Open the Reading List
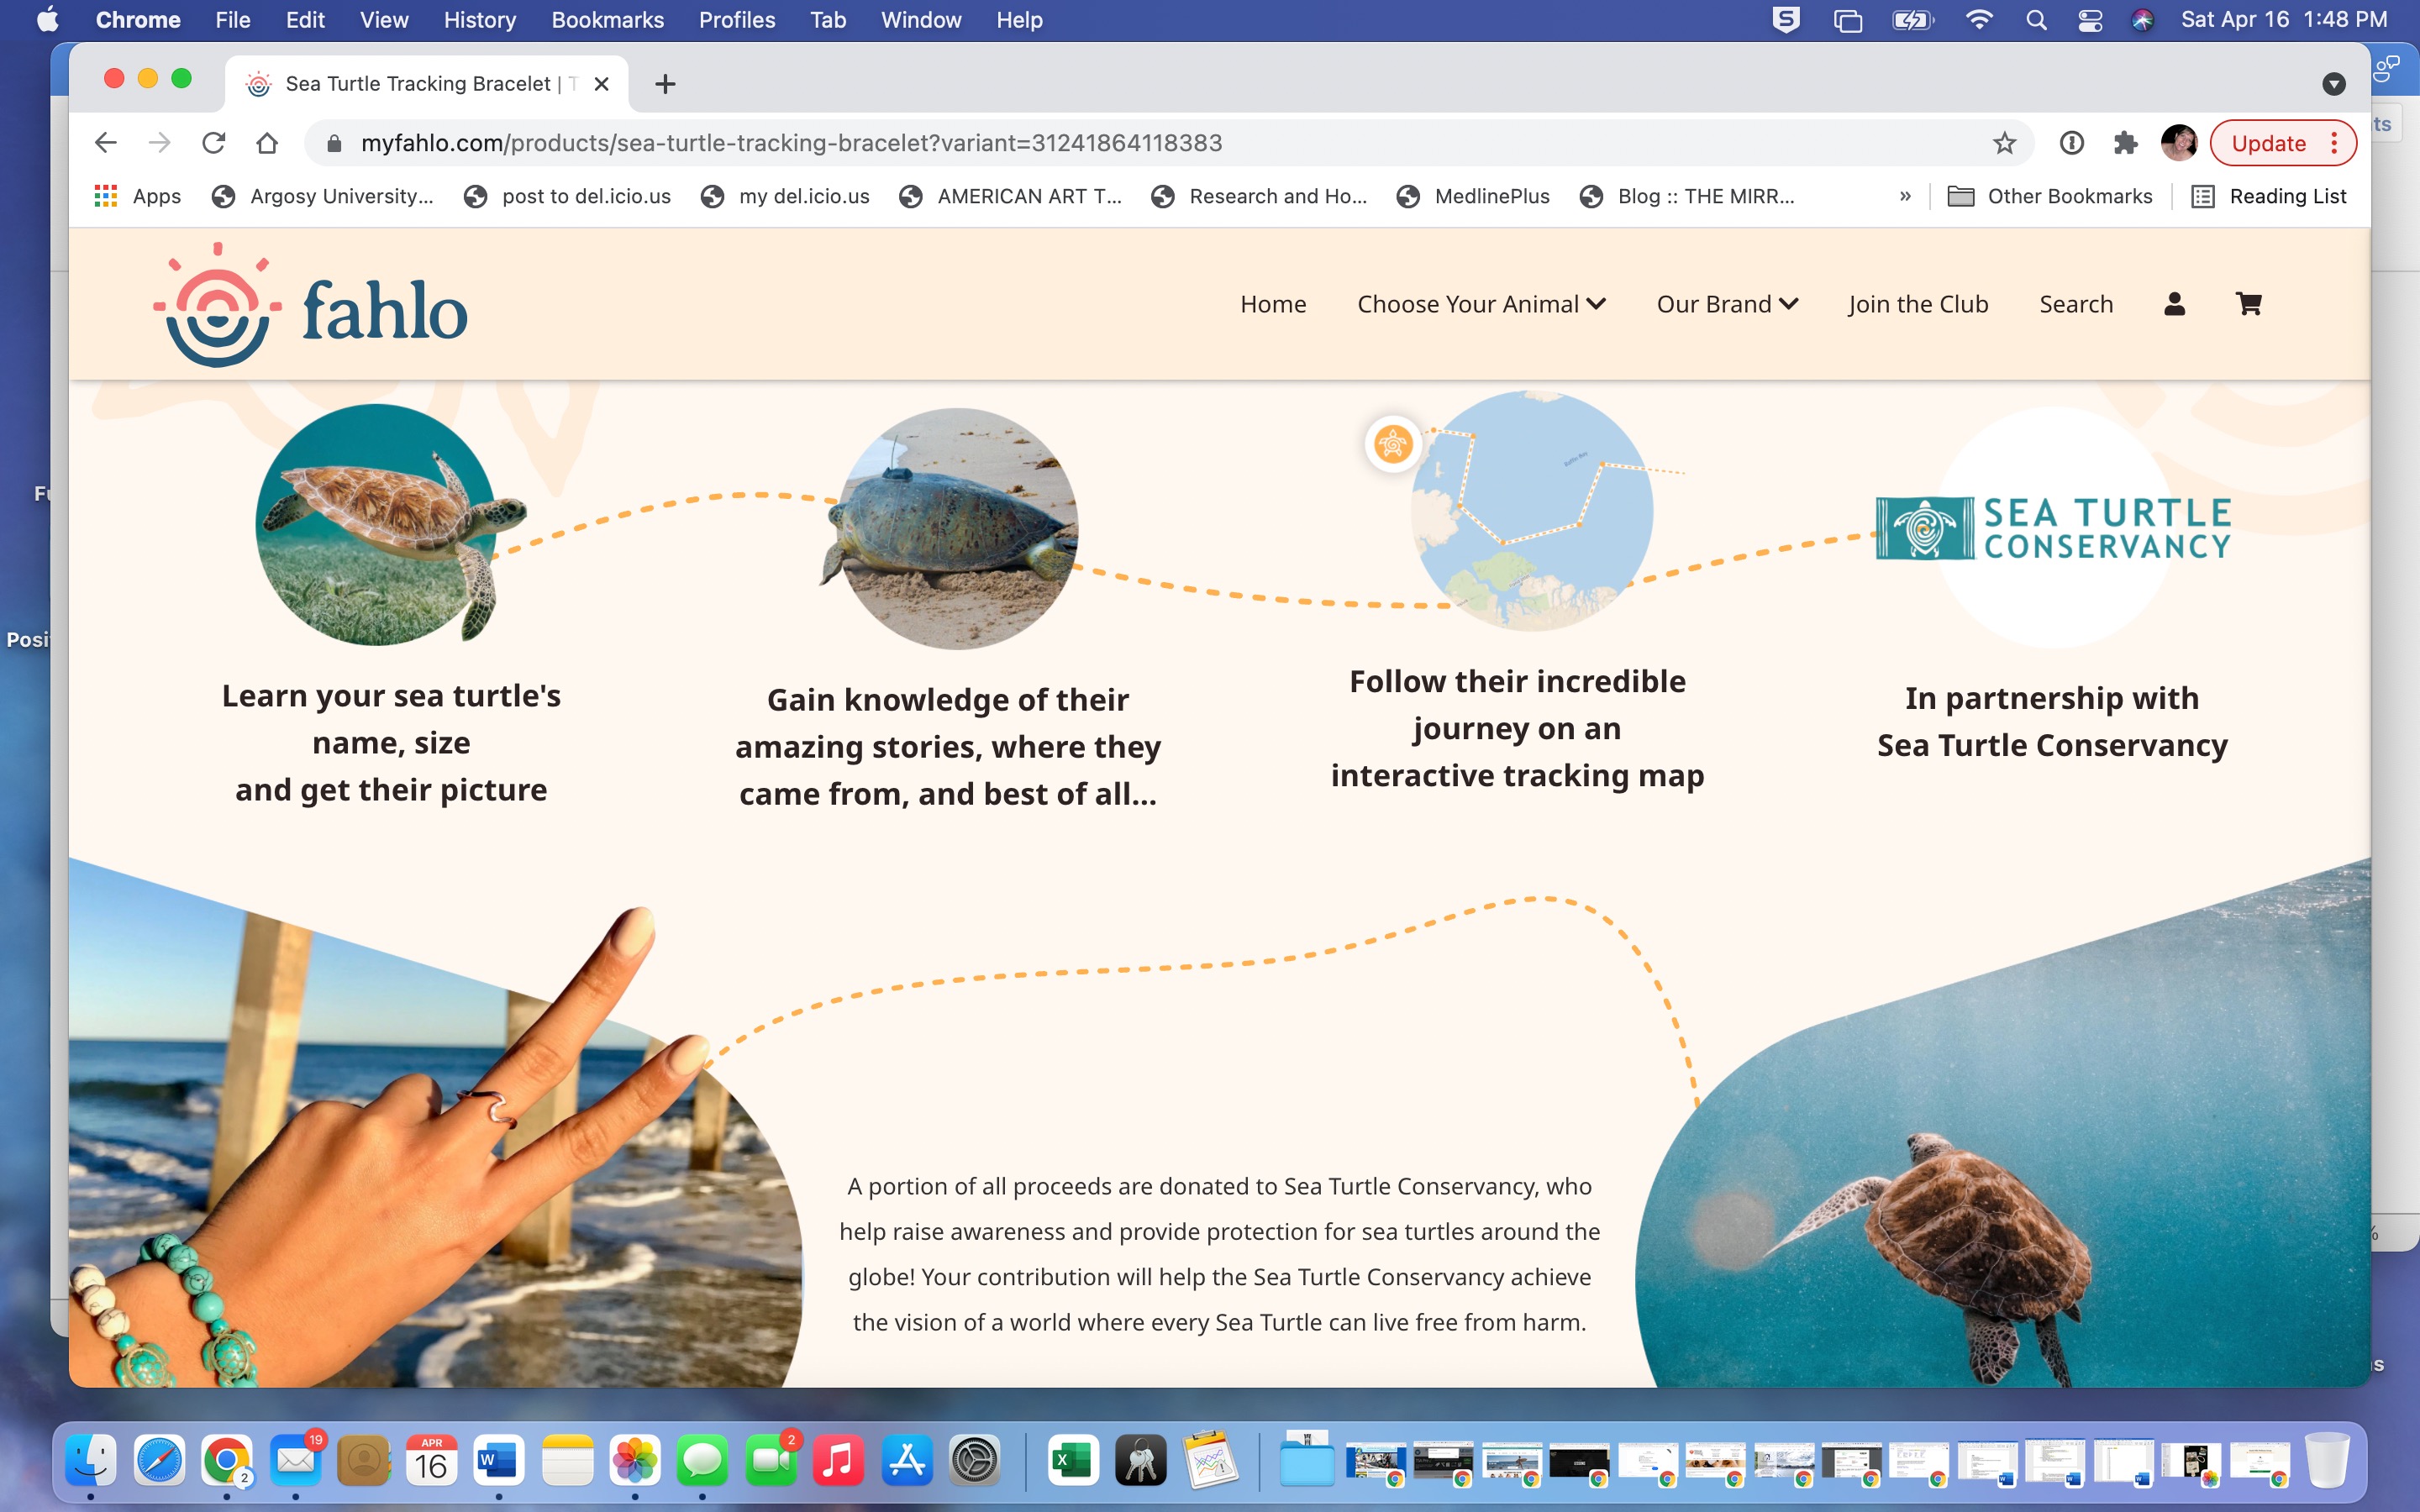This screenshot has width=2420, height=1512. [2269, 196]
